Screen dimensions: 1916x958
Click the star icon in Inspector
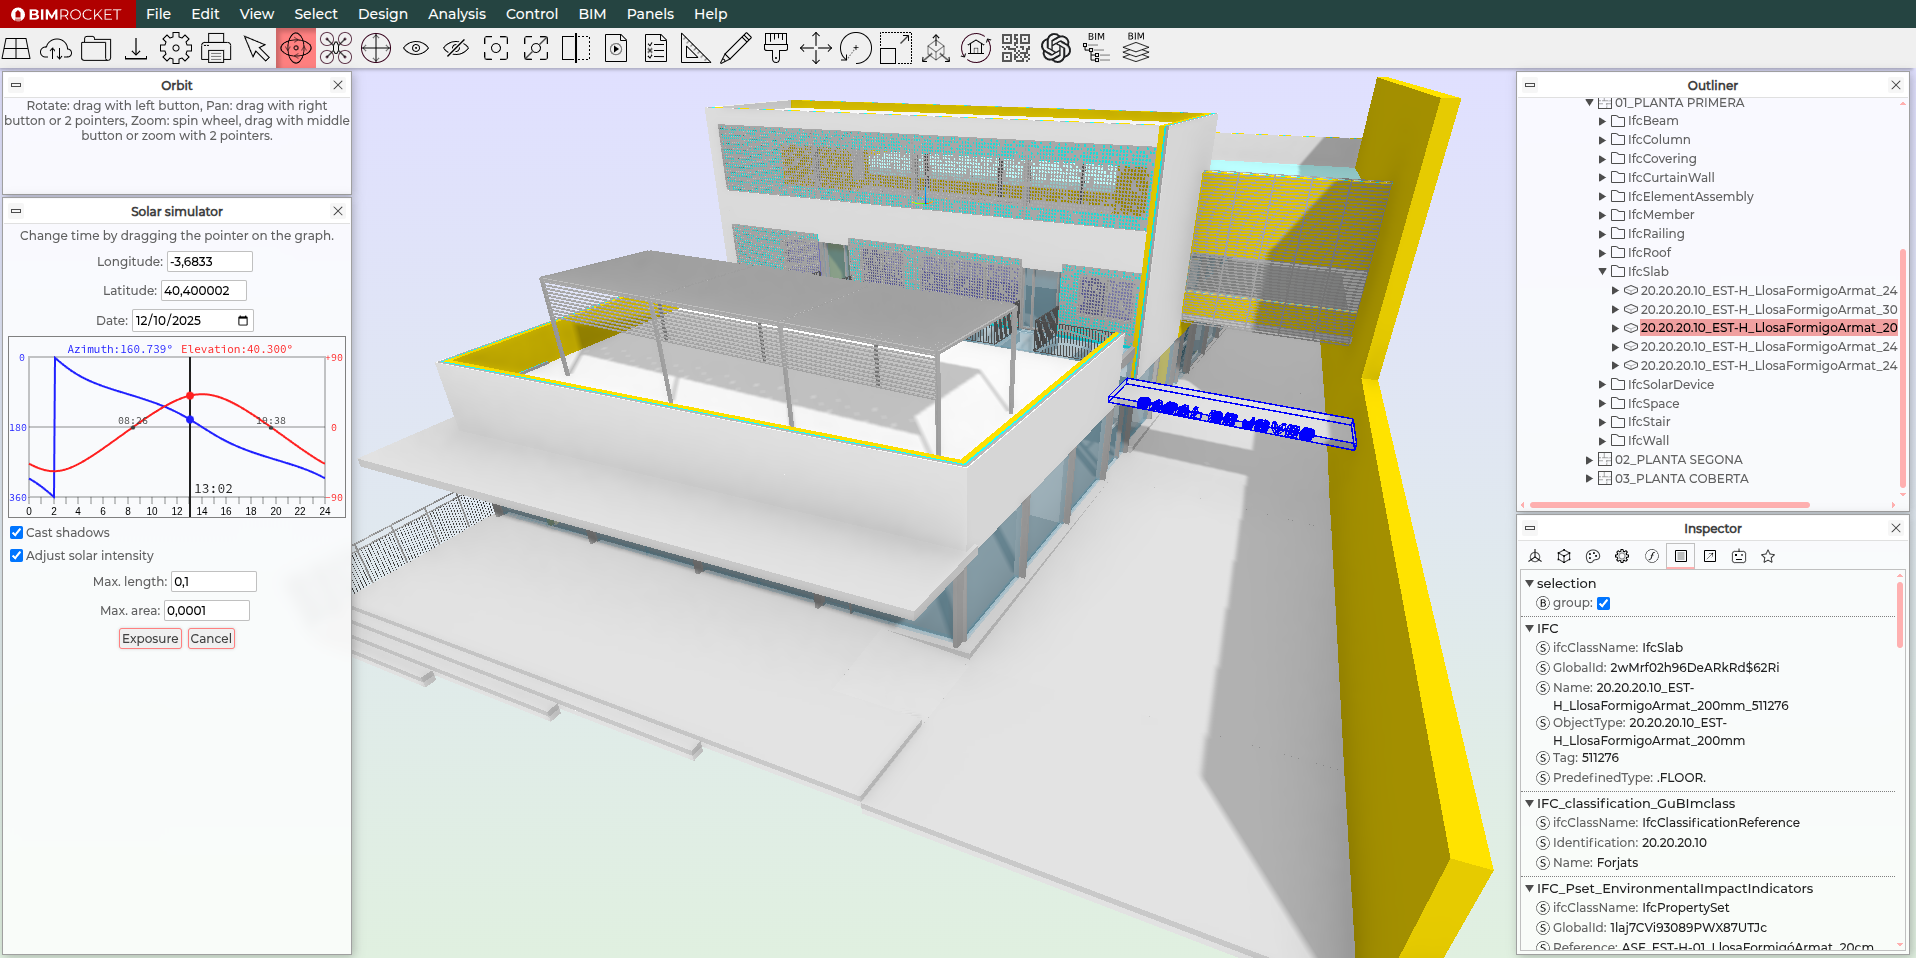coord(1768,556)
